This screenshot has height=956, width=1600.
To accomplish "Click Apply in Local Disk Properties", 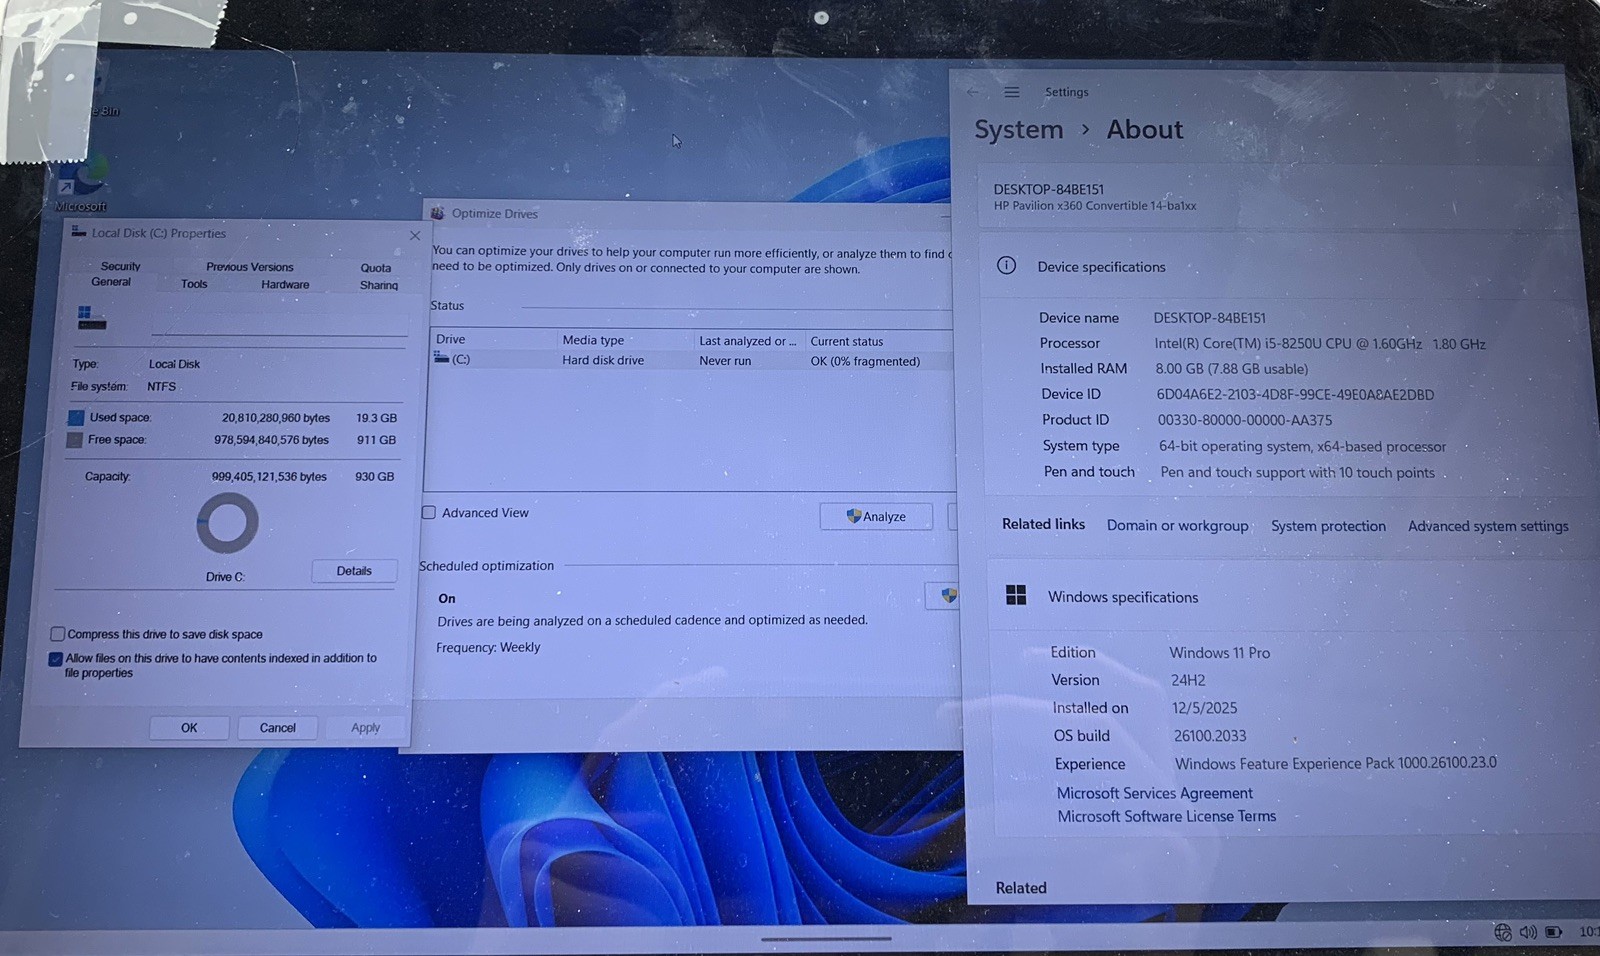I will (x=365, y=728).
